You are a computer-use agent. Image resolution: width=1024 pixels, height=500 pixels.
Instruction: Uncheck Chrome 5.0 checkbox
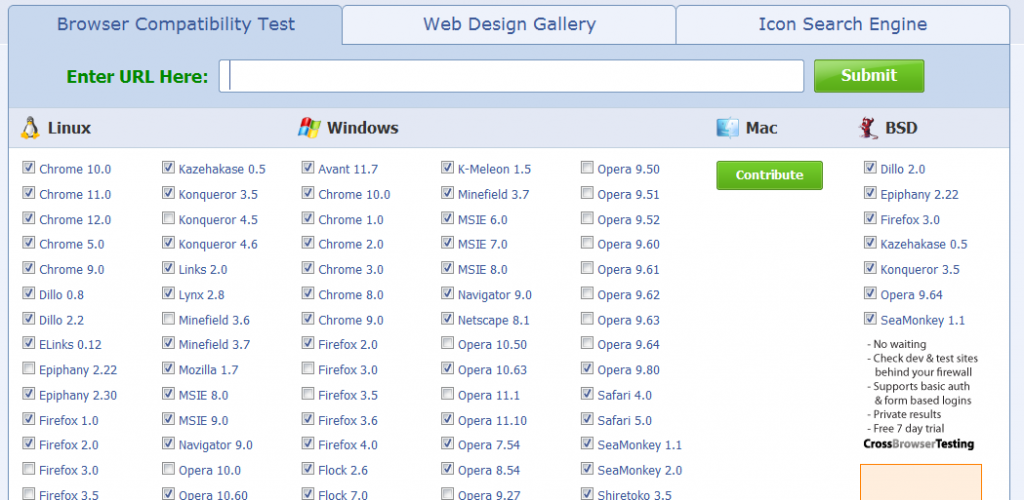[29, 243]
